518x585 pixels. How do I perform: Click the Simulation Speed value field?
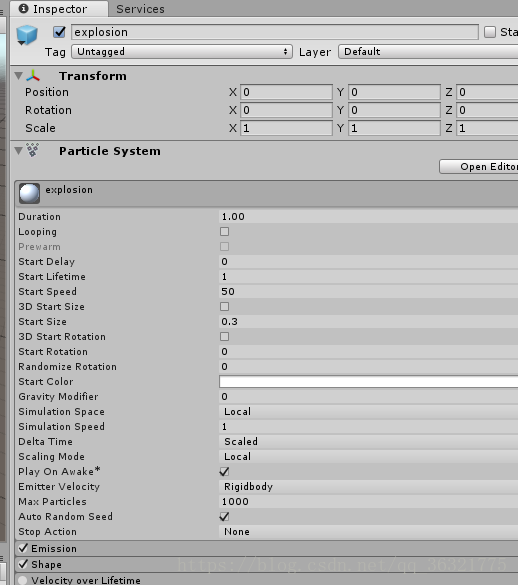(x=368, y=426)
